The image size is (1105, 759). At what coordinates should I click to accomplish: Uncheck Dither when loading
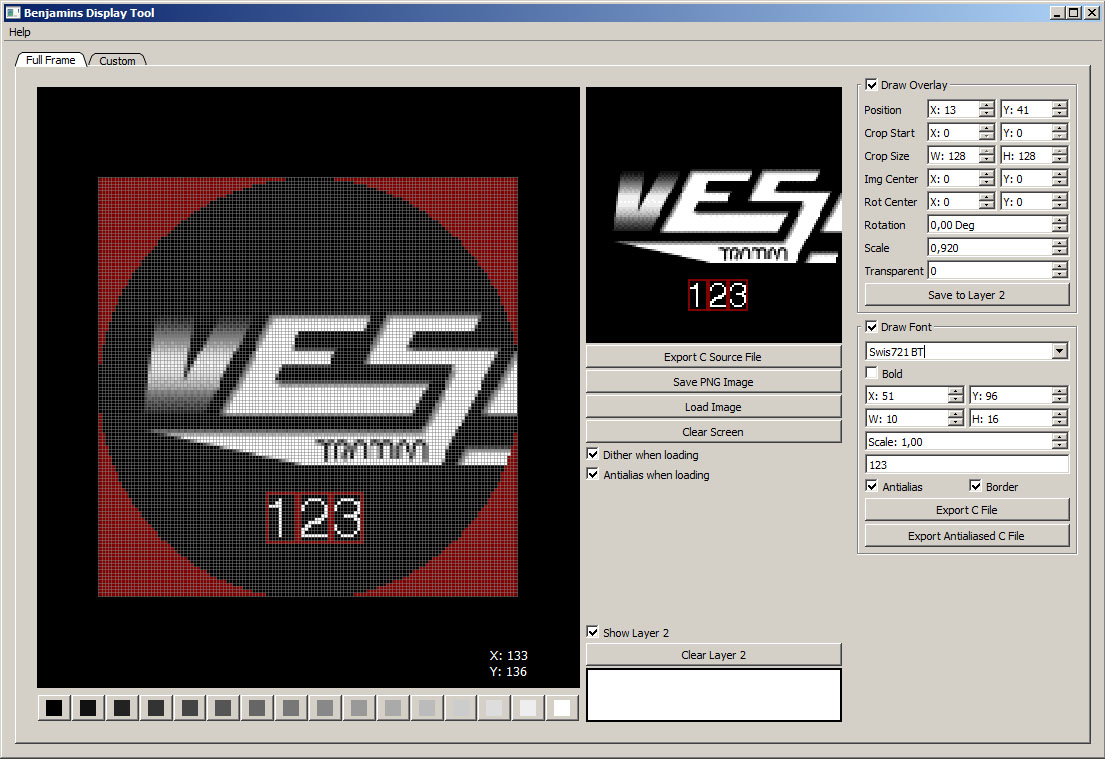(592, 453)
